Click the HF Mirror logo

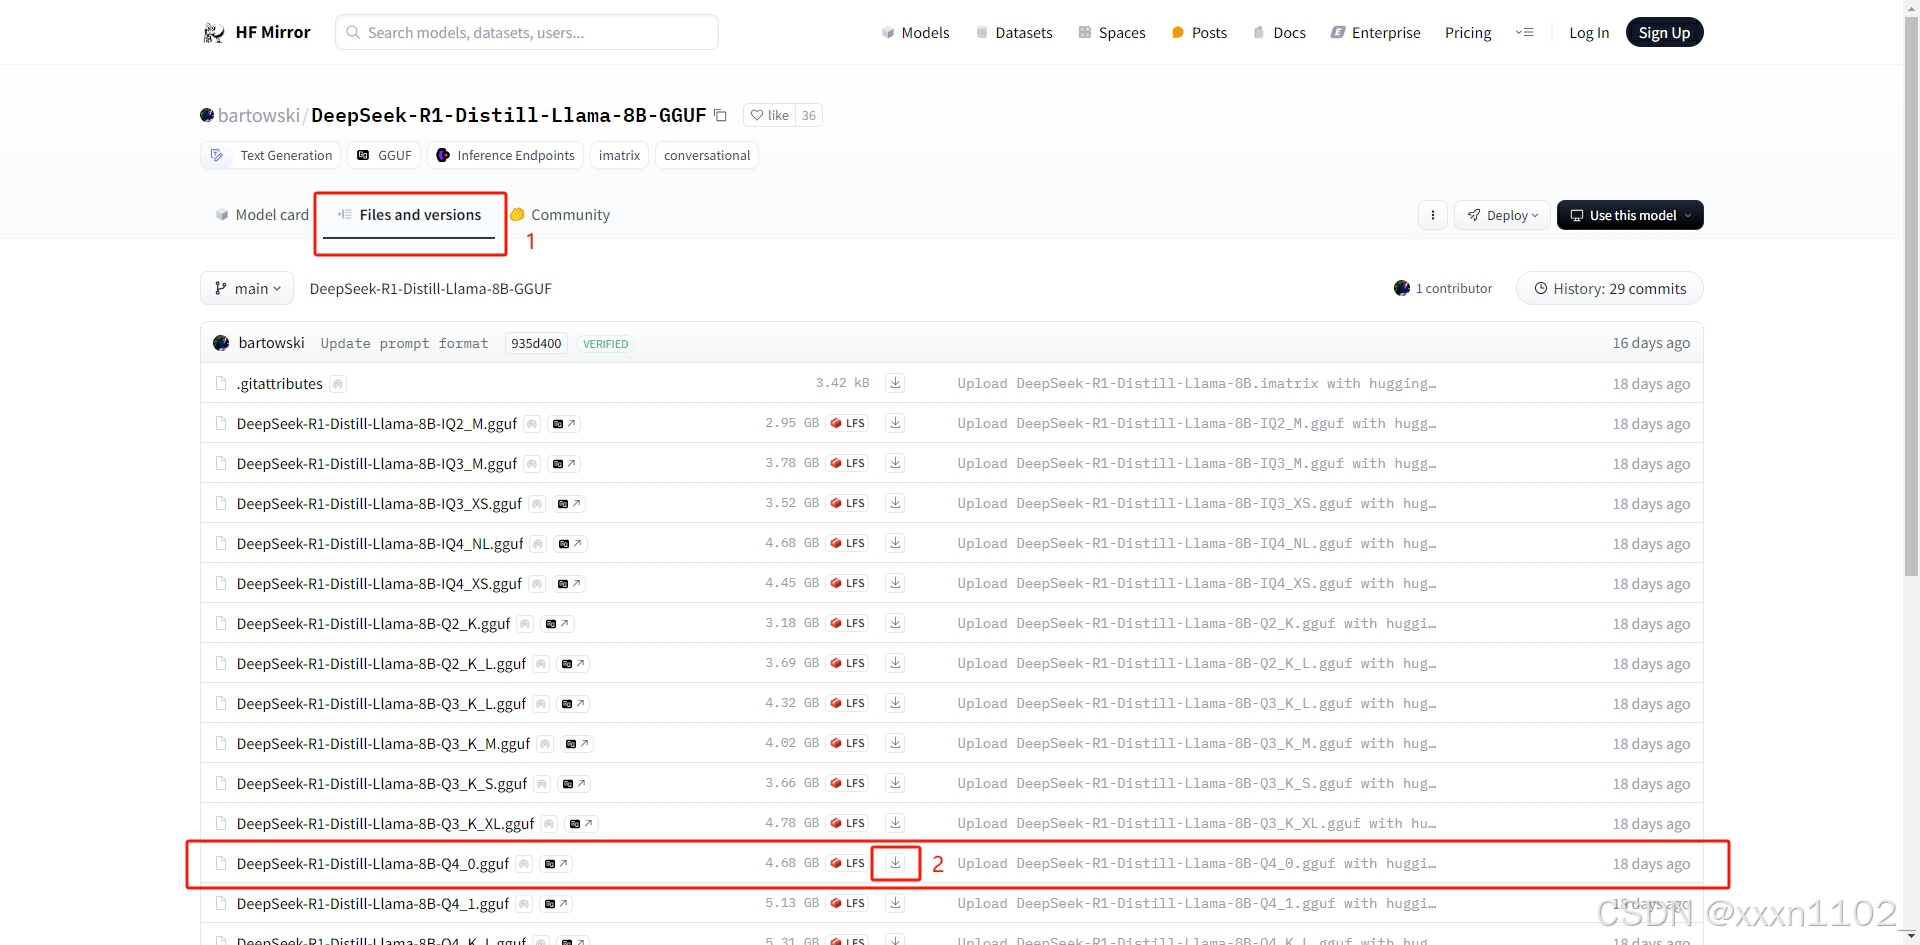[x=257, y=32]
